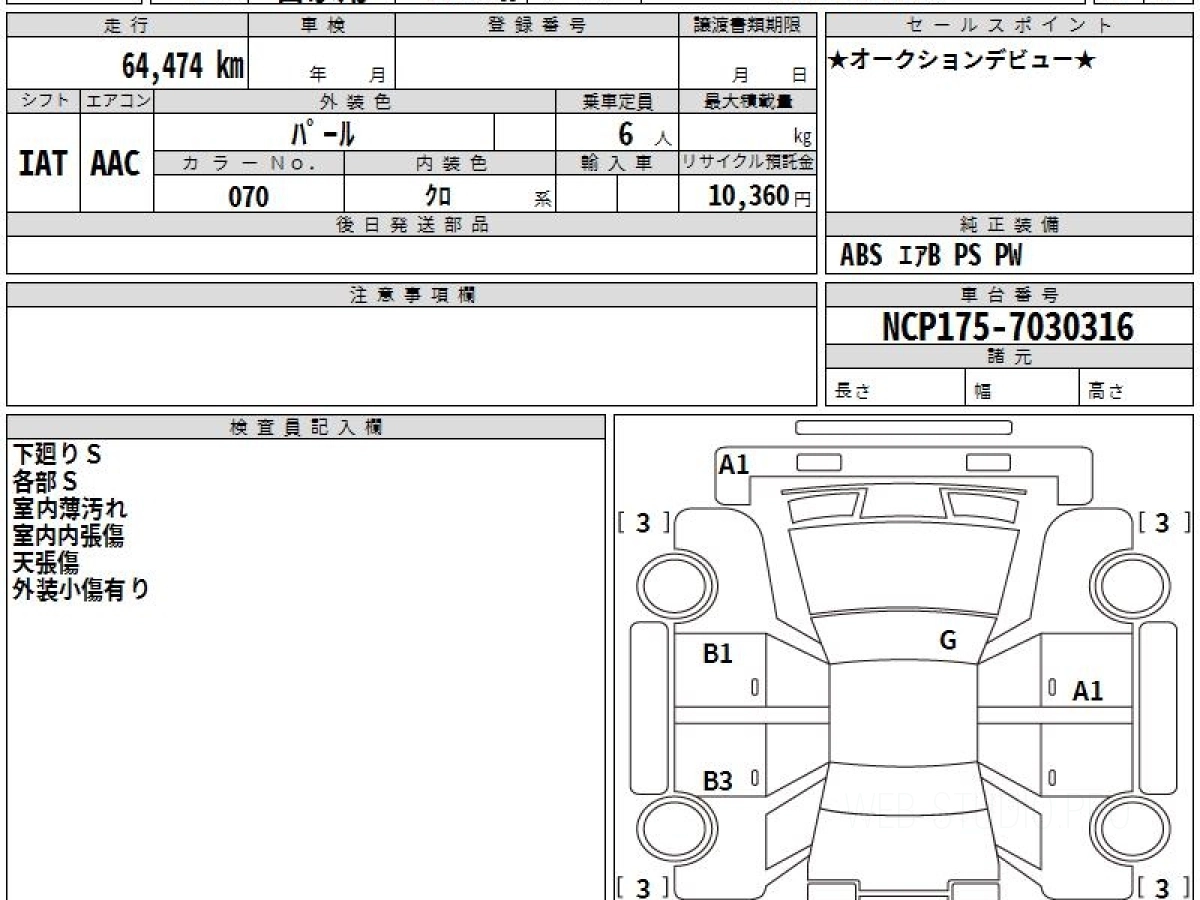Click the 車検 header cell
The height and width of the screenshot is (900, 1200).
pos(322,26)
